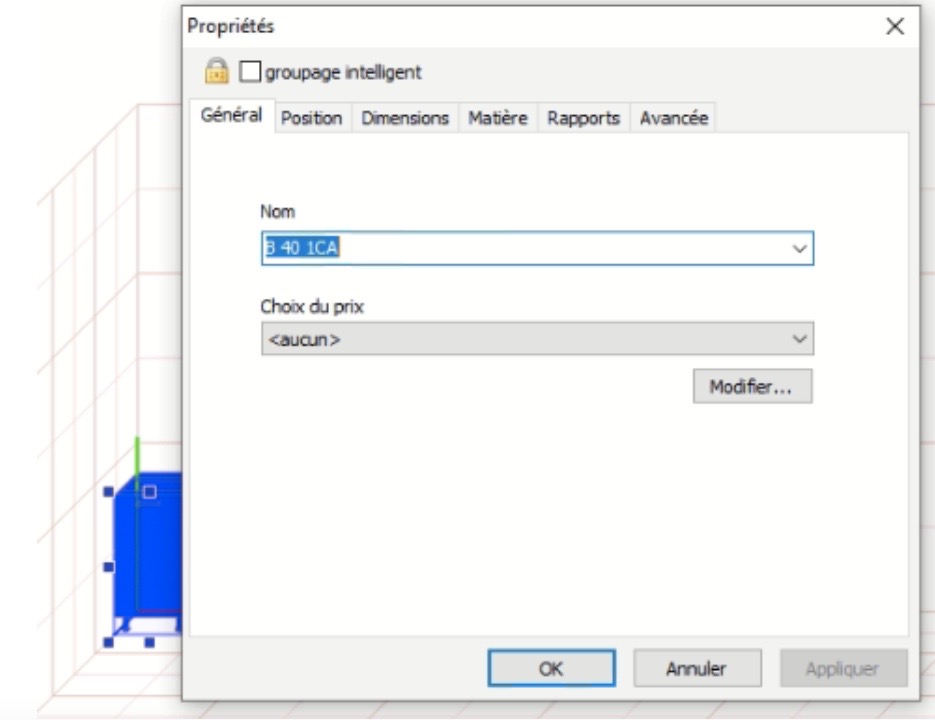
Task: Open the Choix du prix dropdown
Action: coord(537,339)
